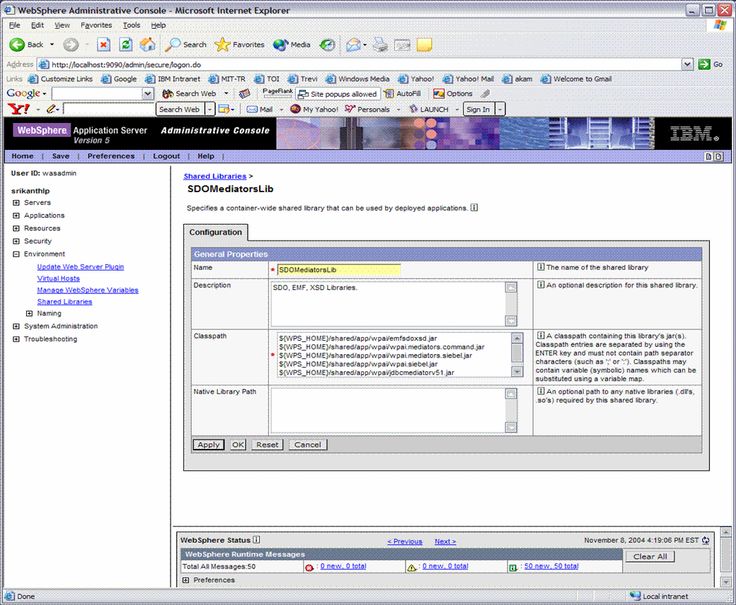Click Site popups allowed button
The height and width of the screenshot is (605, 736).
338,94
